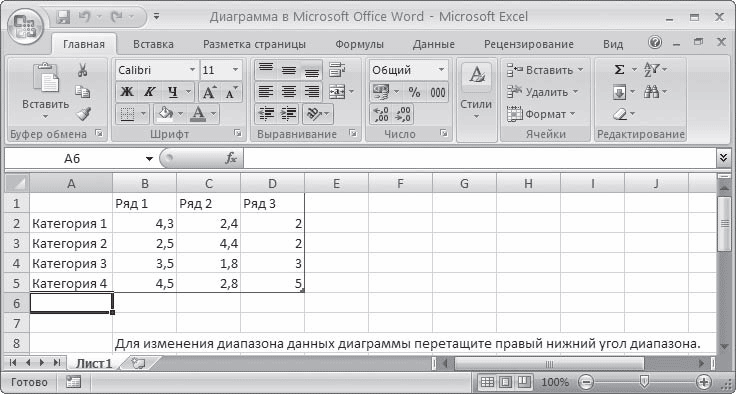Select the Лист1 sheet tab
This screenshot has width=736, height=394.
94,363
